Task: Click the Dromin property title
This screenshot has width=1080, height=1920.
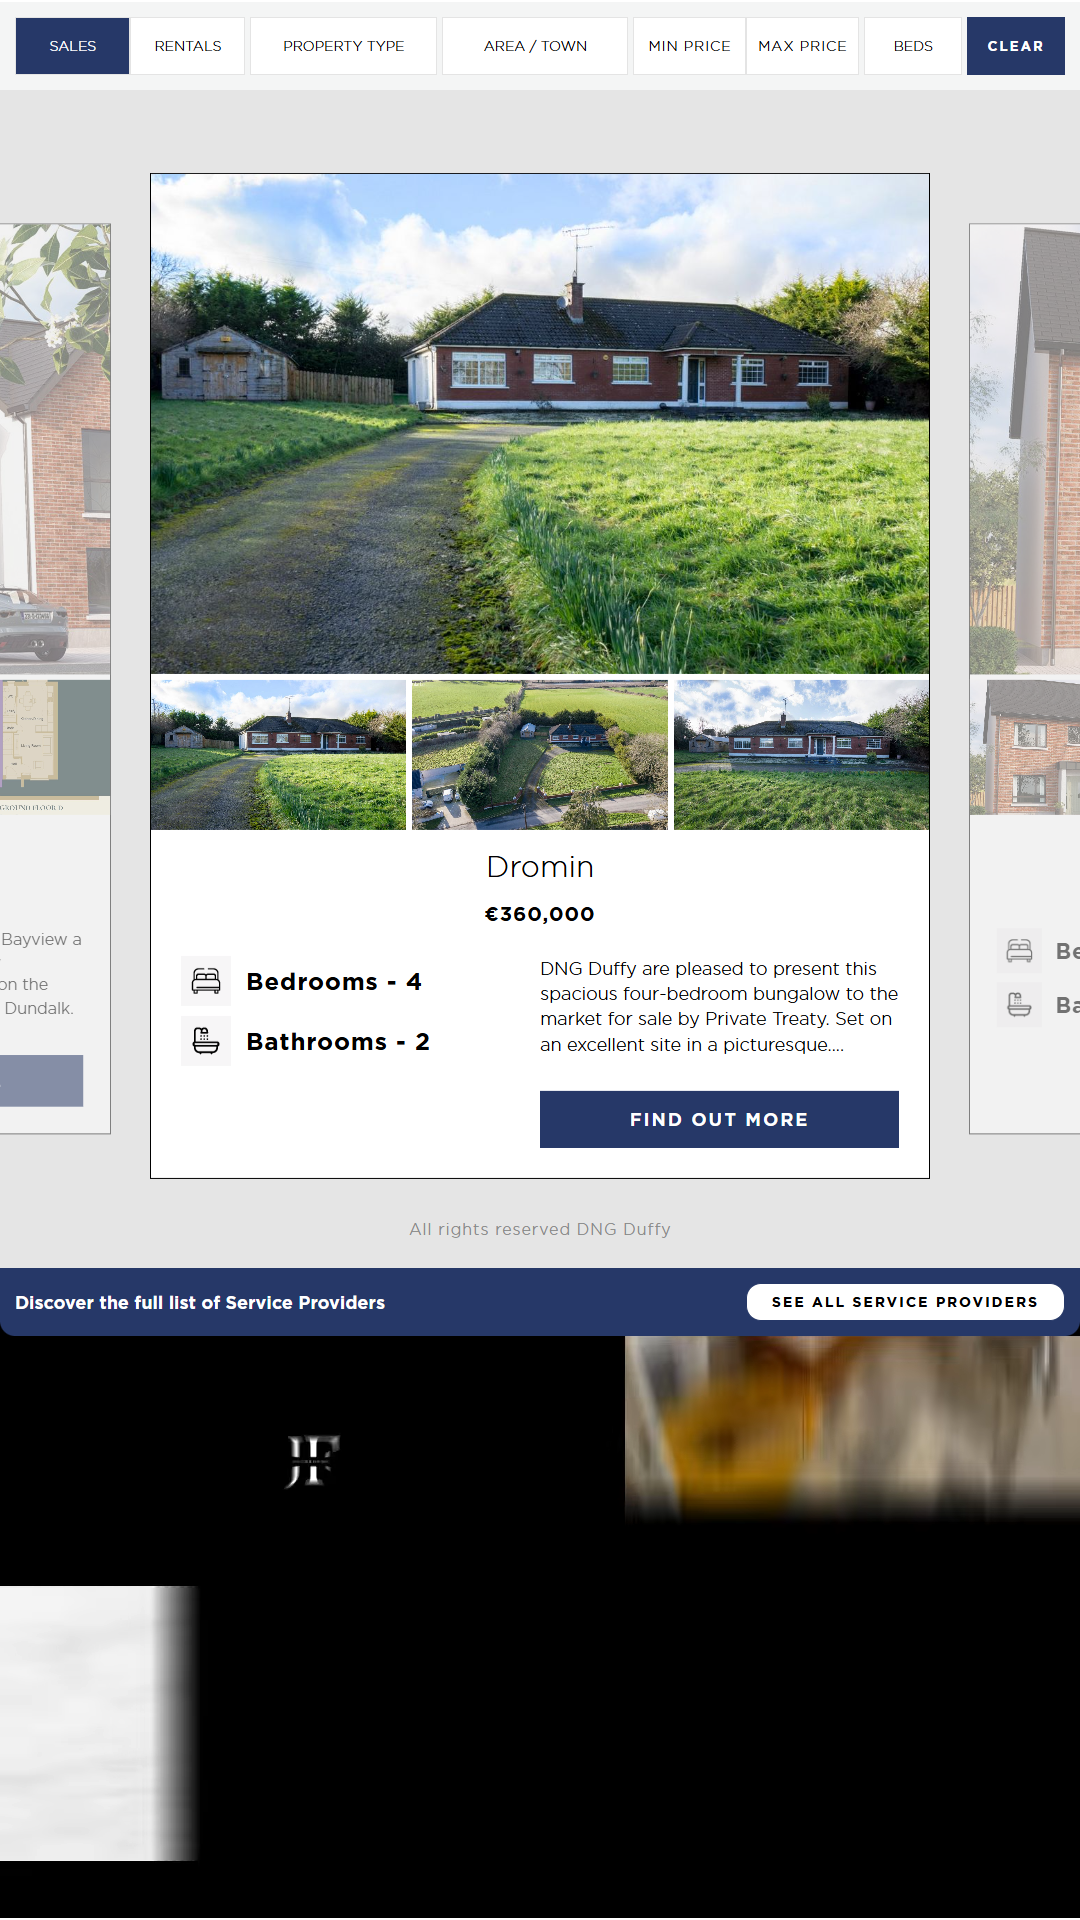Action: 540,867
